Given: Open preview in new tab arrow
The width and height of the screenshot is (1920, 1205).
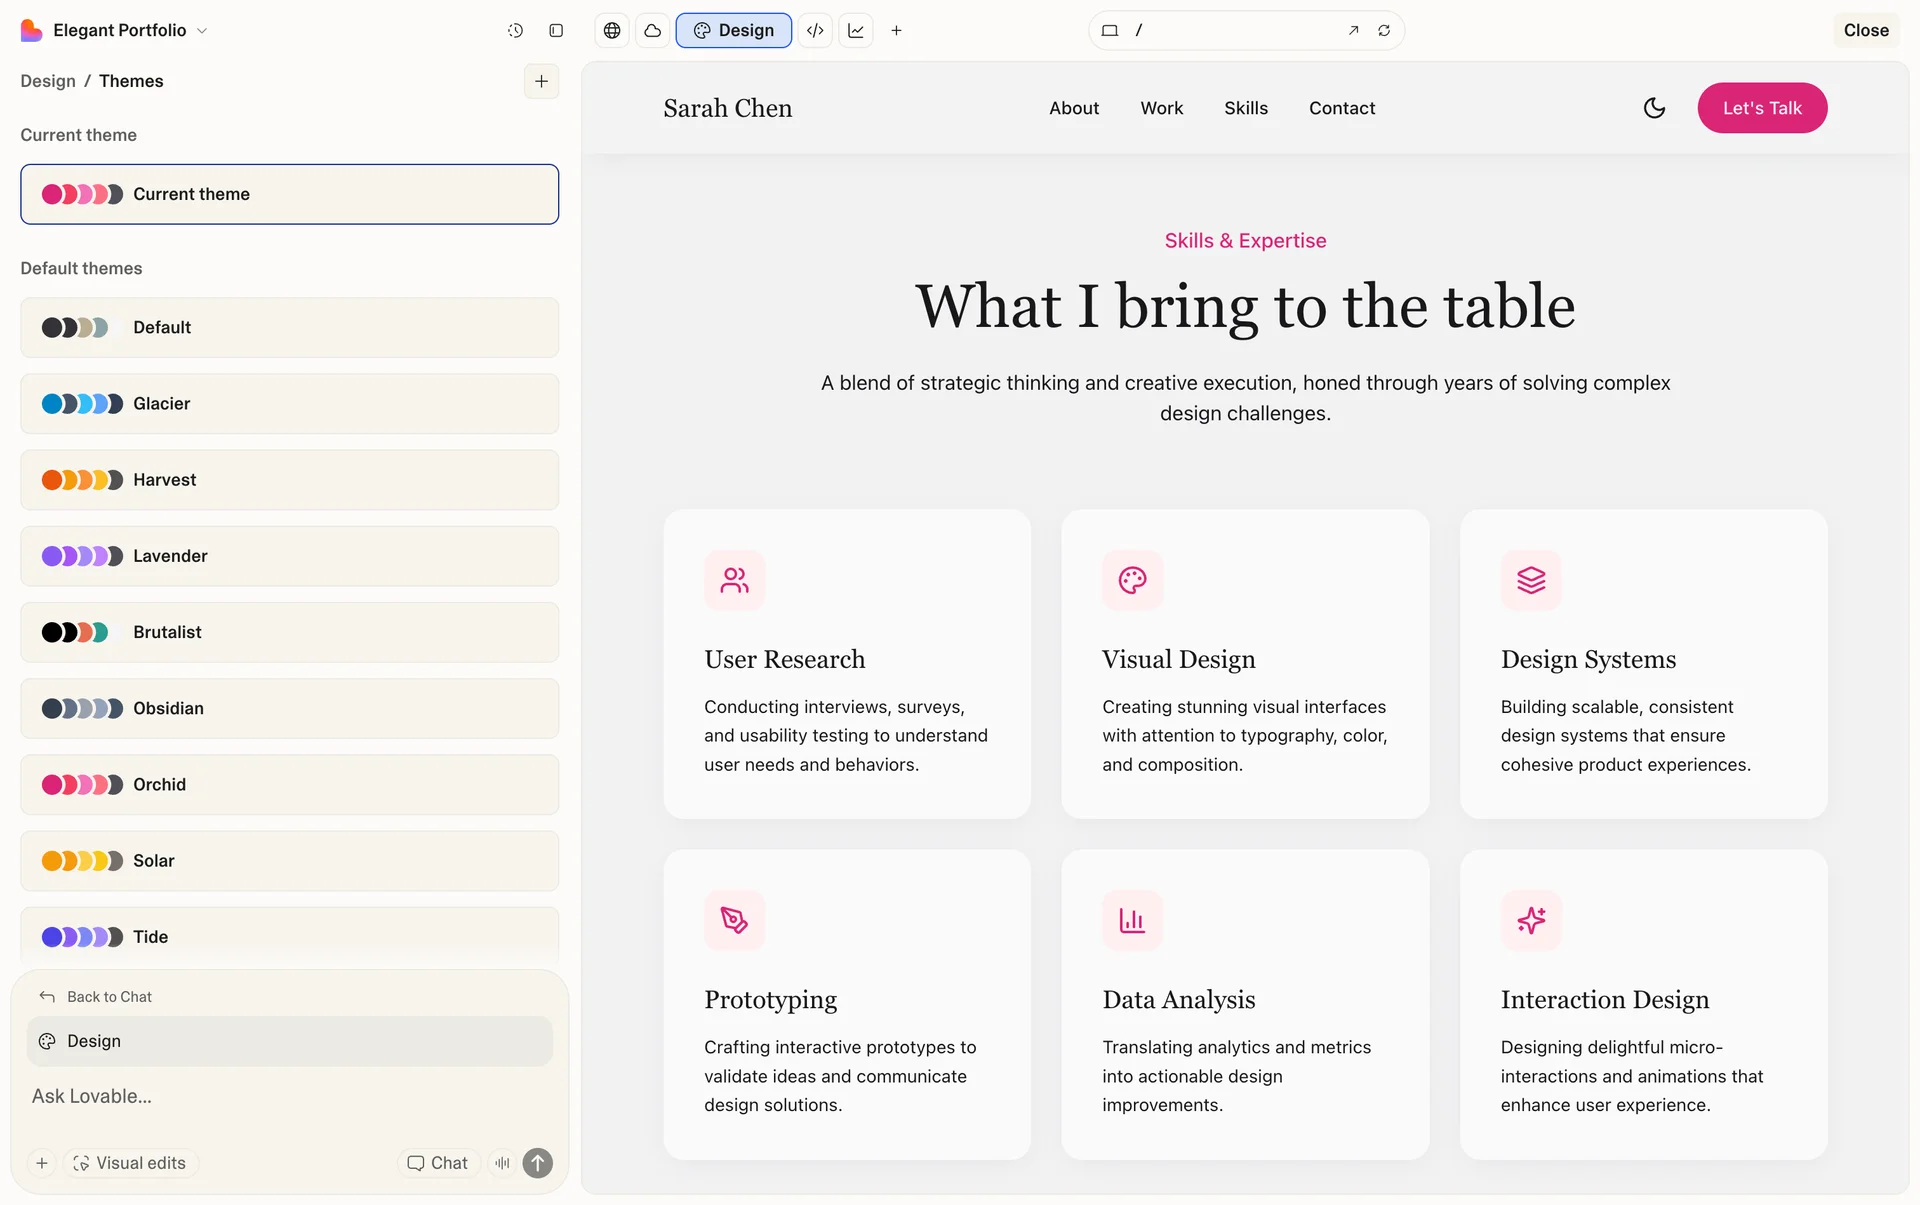Looking at the screenshot, I should tap(1353, 30).
